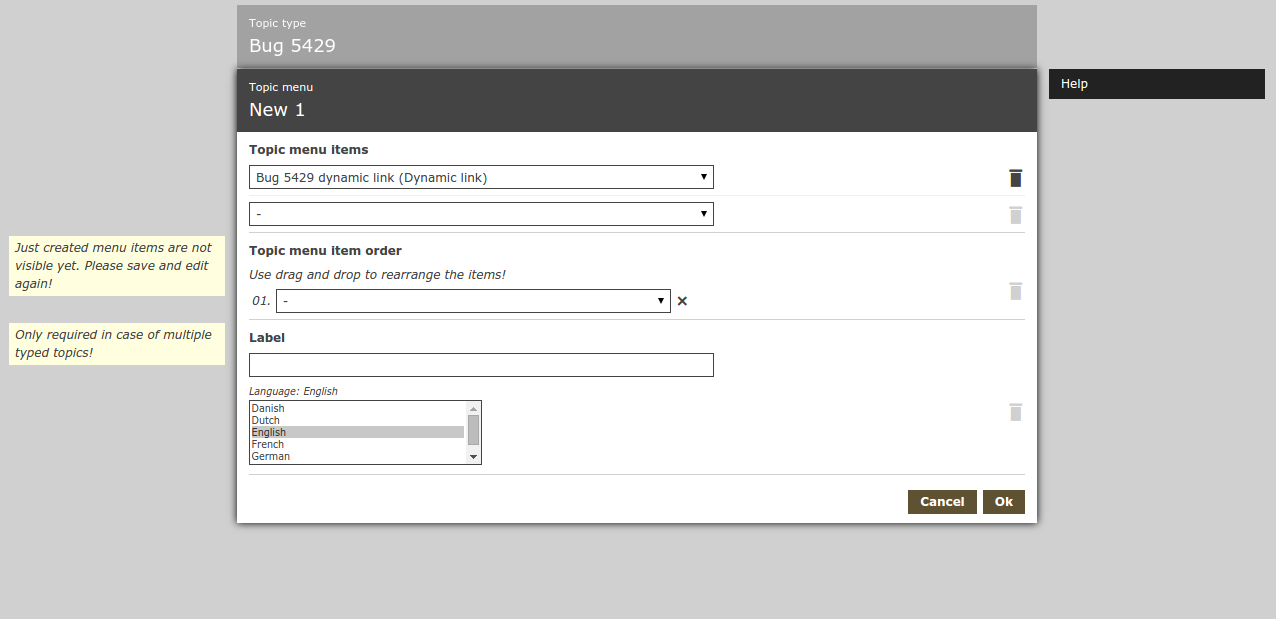Screen dimensions: 1276x619
Task: Click the trash icon beside the empty menu item dropdown
Action: (1015, 215)
